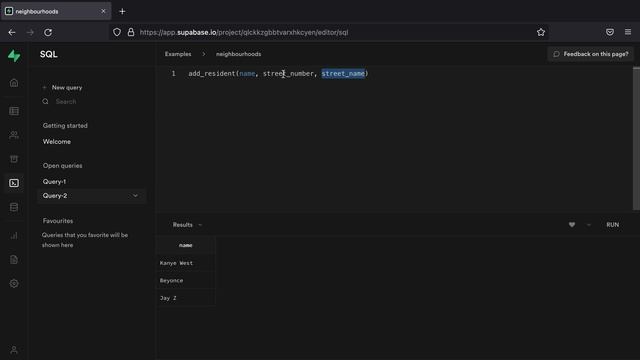Select the Jay Z result cell
Image resolution: width=640 pixels, height=360 pixels.
186,298
